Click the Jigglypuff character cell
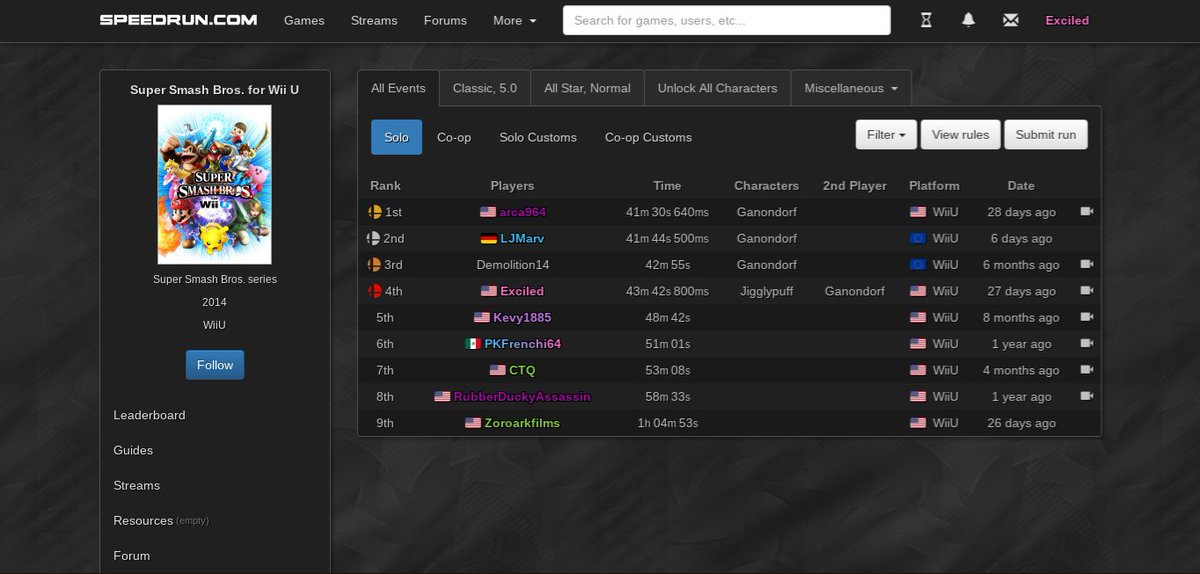The height and width of the screenshot is (574, 1200). pyautogui.click(x=767, y=291)
